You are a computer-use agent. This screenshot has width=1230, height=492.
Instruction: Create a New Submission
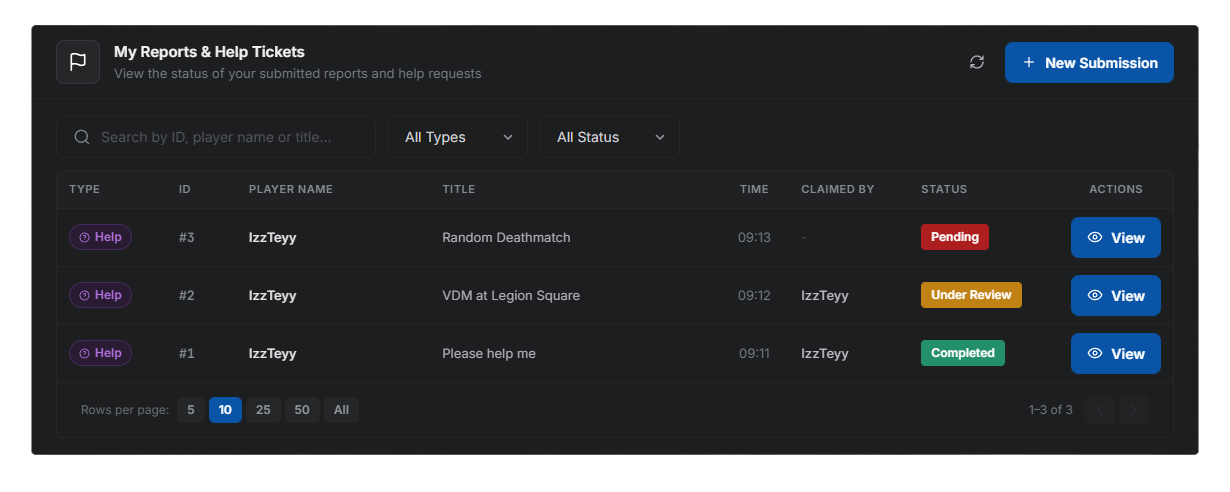pyautogui.click(x=1089, y=62)
